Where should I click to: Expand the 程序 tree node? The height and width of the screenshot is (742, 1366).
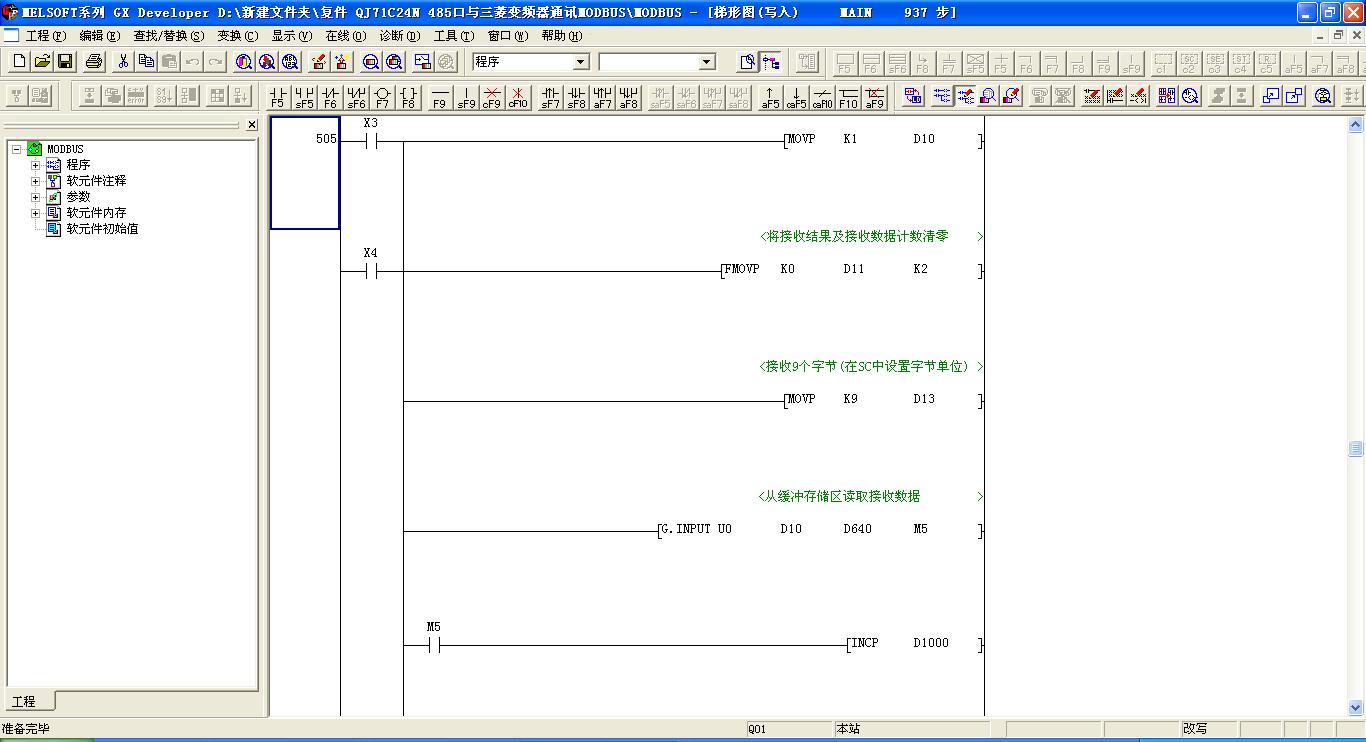point(36,165)
